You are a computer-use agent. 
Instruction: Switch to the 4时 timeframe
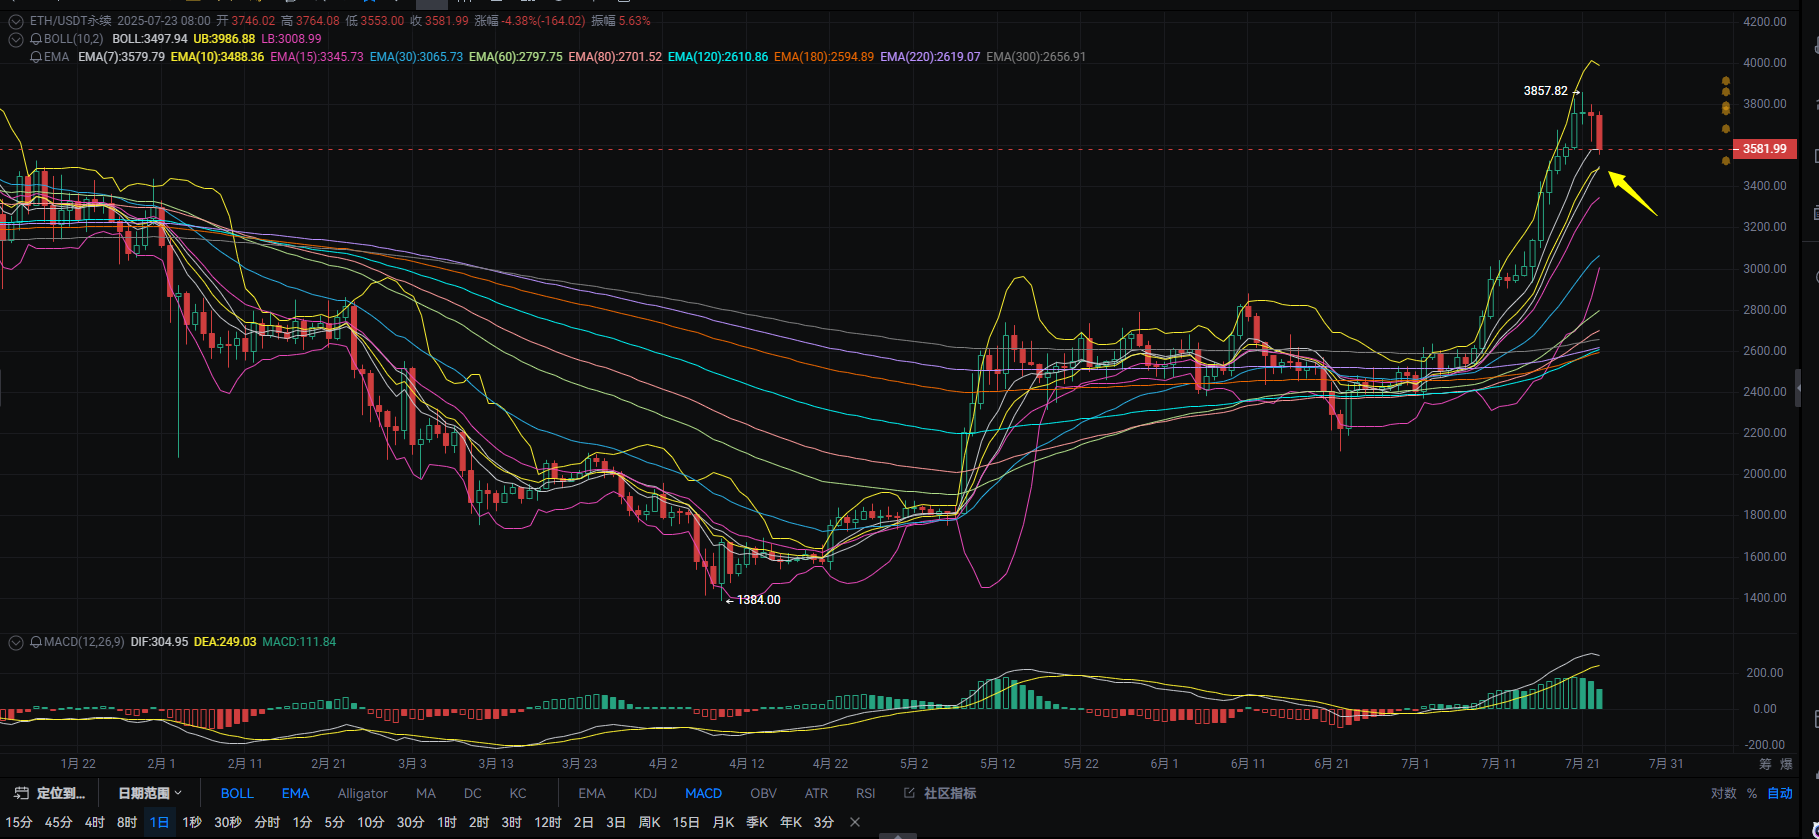pos(95,822)
